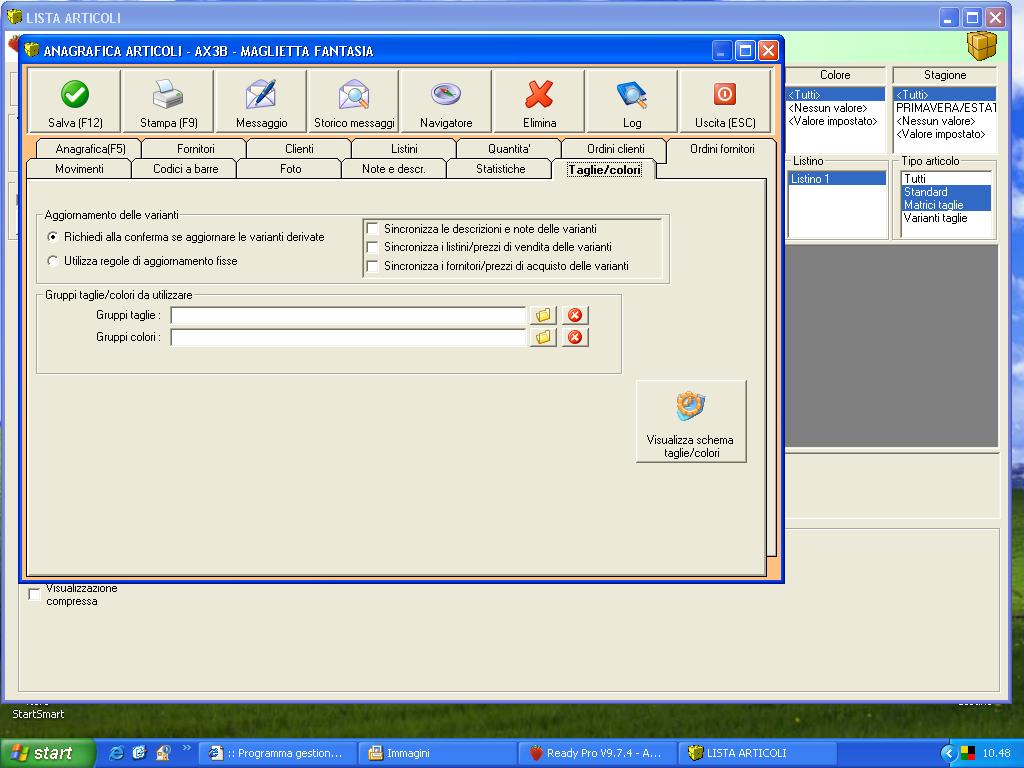The image size is (1024, 768).
Task: Switch to Movimenti tab
Action: 79,169
